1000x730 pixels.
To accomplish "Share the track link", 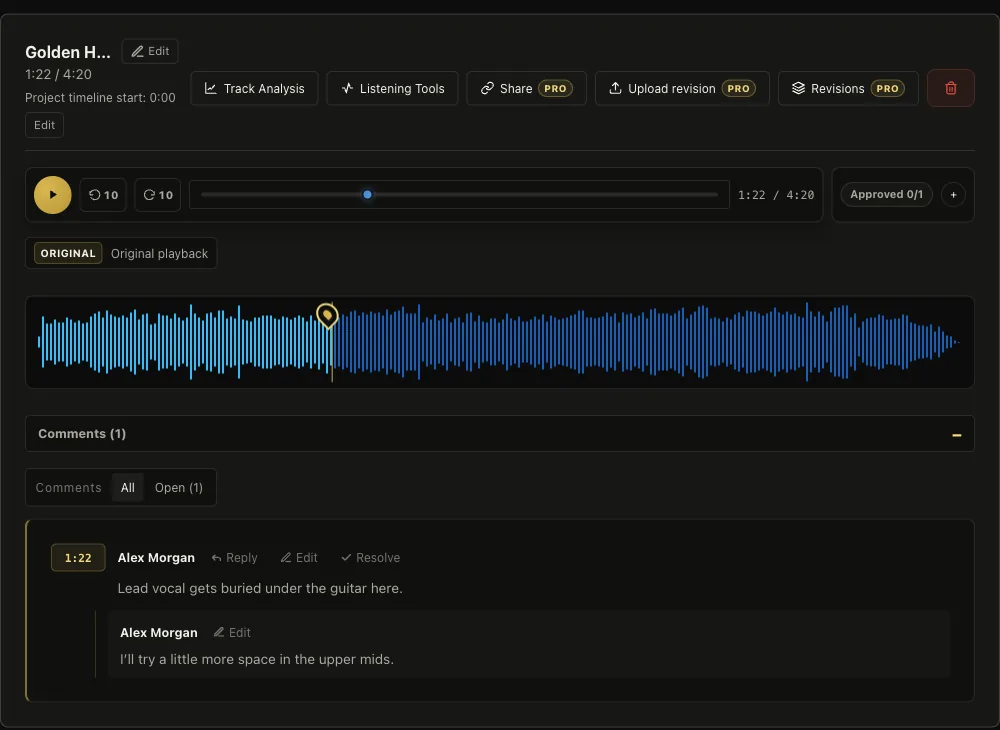I will [x=526, y=89].
